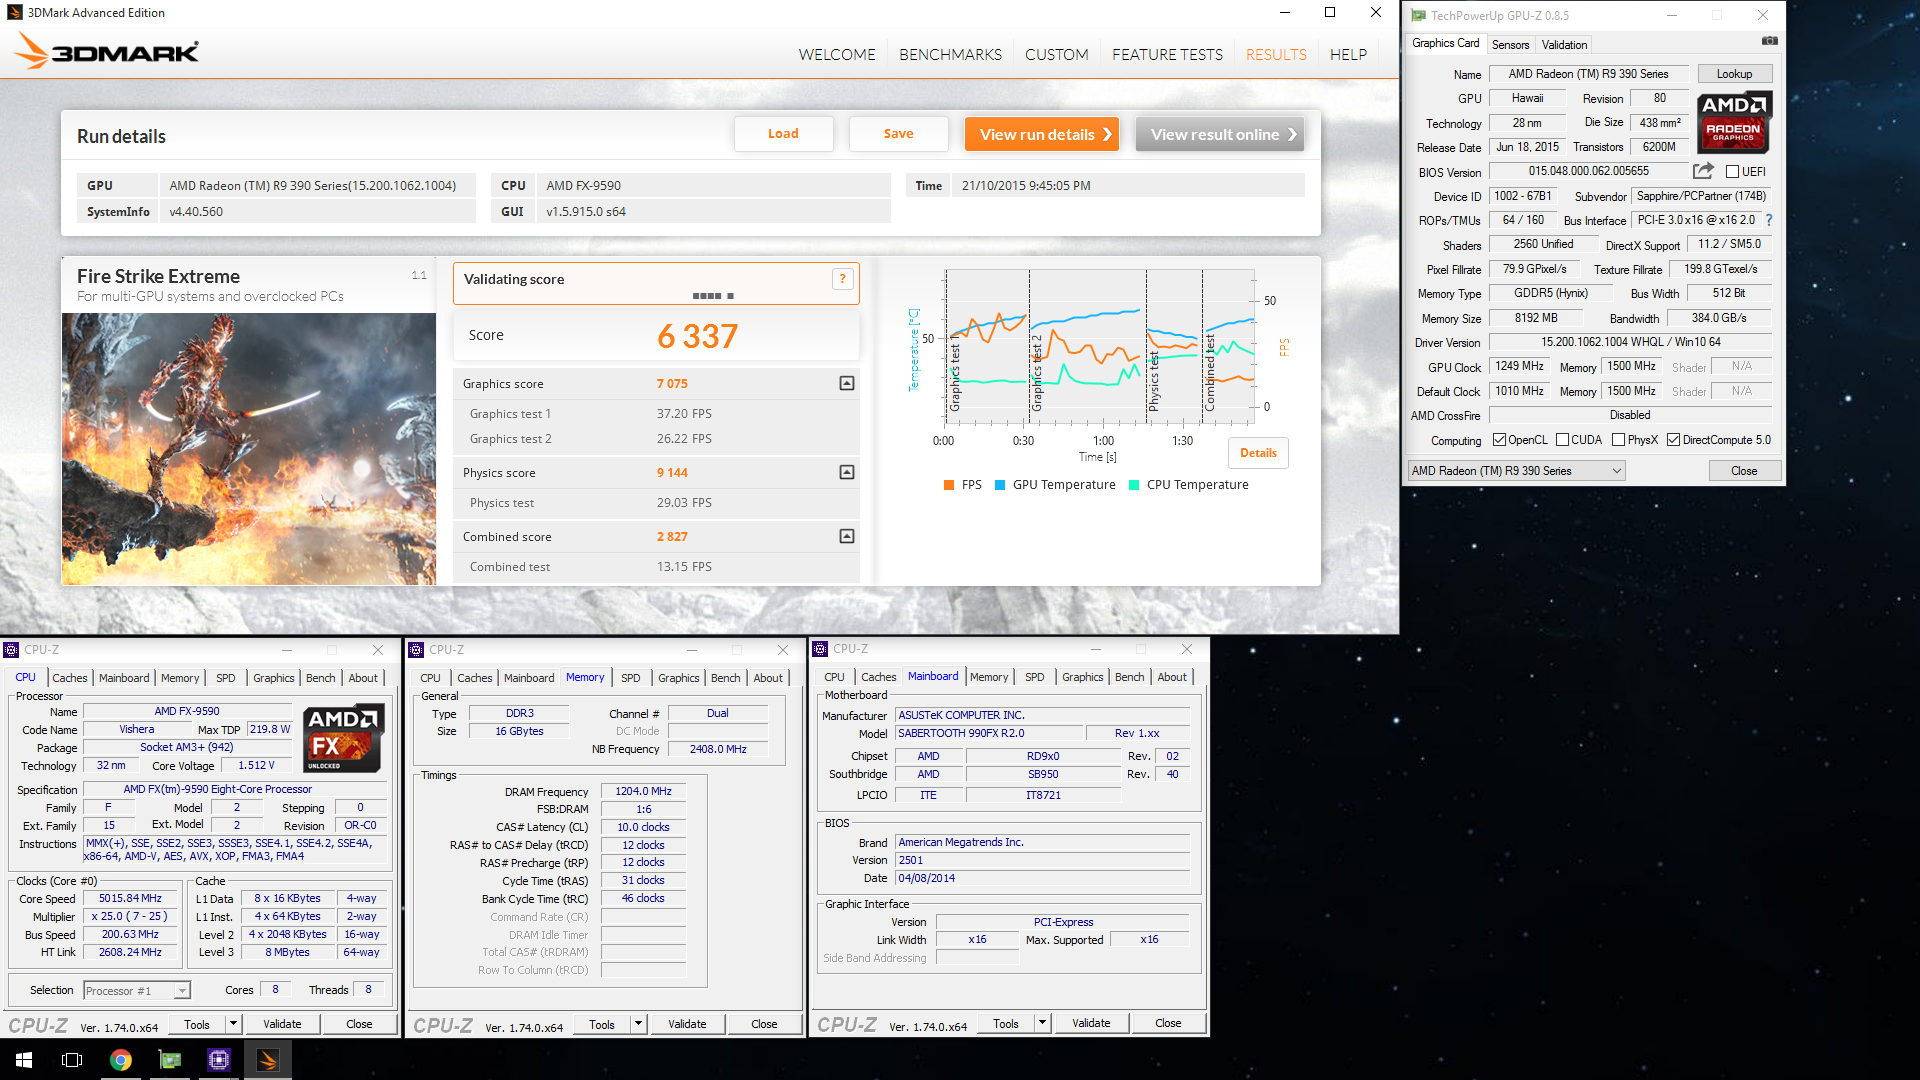Open the 3DMark taskbar icon
Image resolution: width=1920 pixels, height=1080 pixels.
tap(268, 1060)
